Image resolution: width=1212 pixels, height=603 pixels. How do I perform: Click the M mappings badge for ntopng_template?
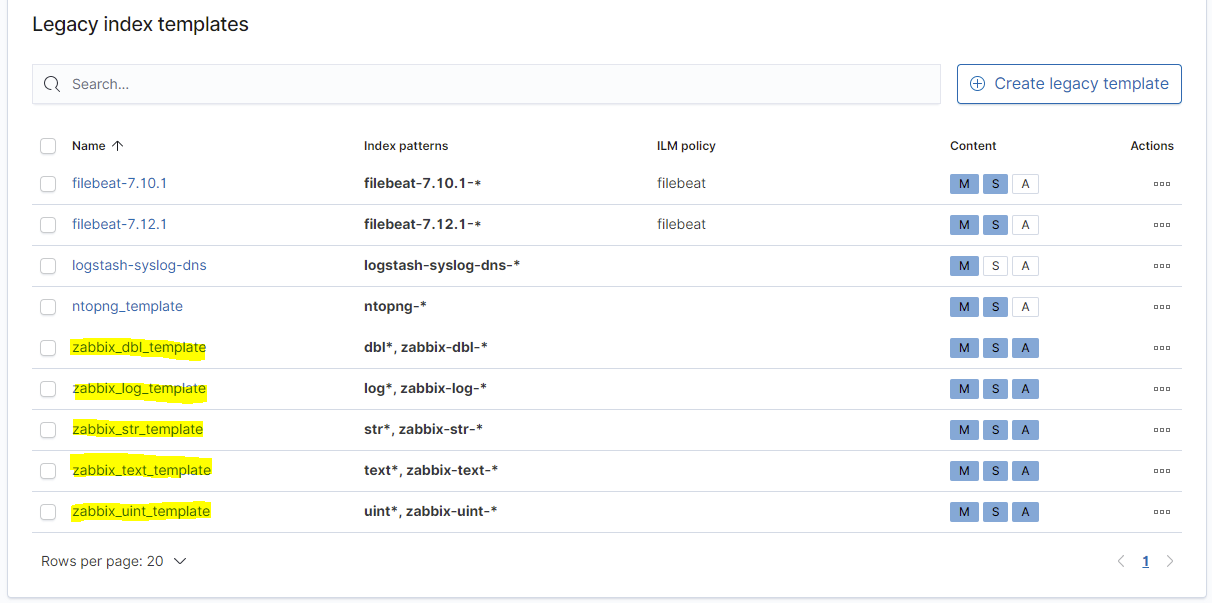(963, 307)
